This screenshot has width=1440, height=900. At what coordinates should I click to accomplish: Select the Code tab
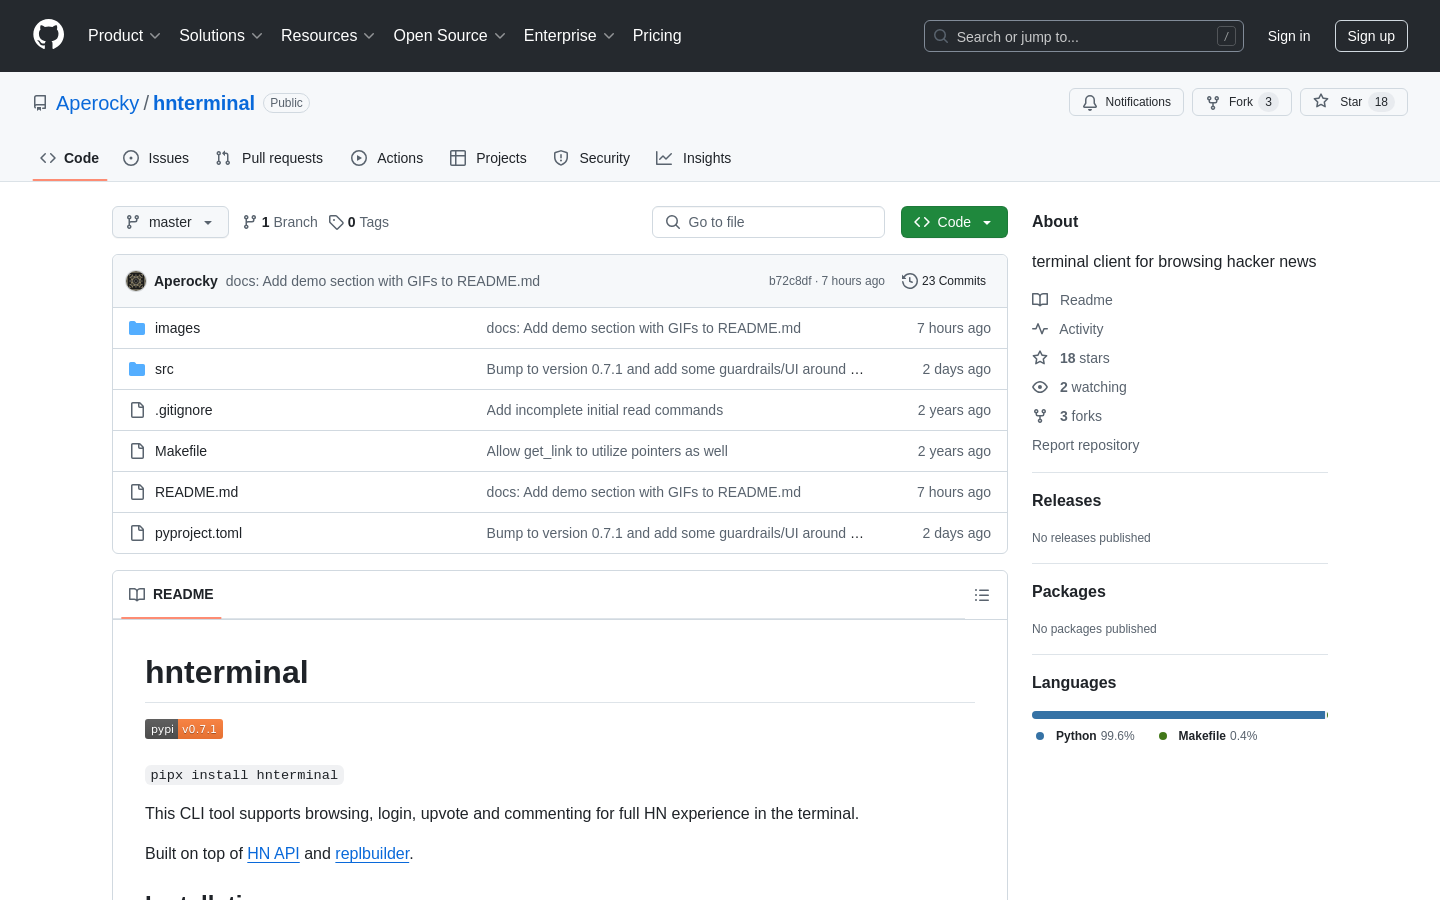pos(70,158)
